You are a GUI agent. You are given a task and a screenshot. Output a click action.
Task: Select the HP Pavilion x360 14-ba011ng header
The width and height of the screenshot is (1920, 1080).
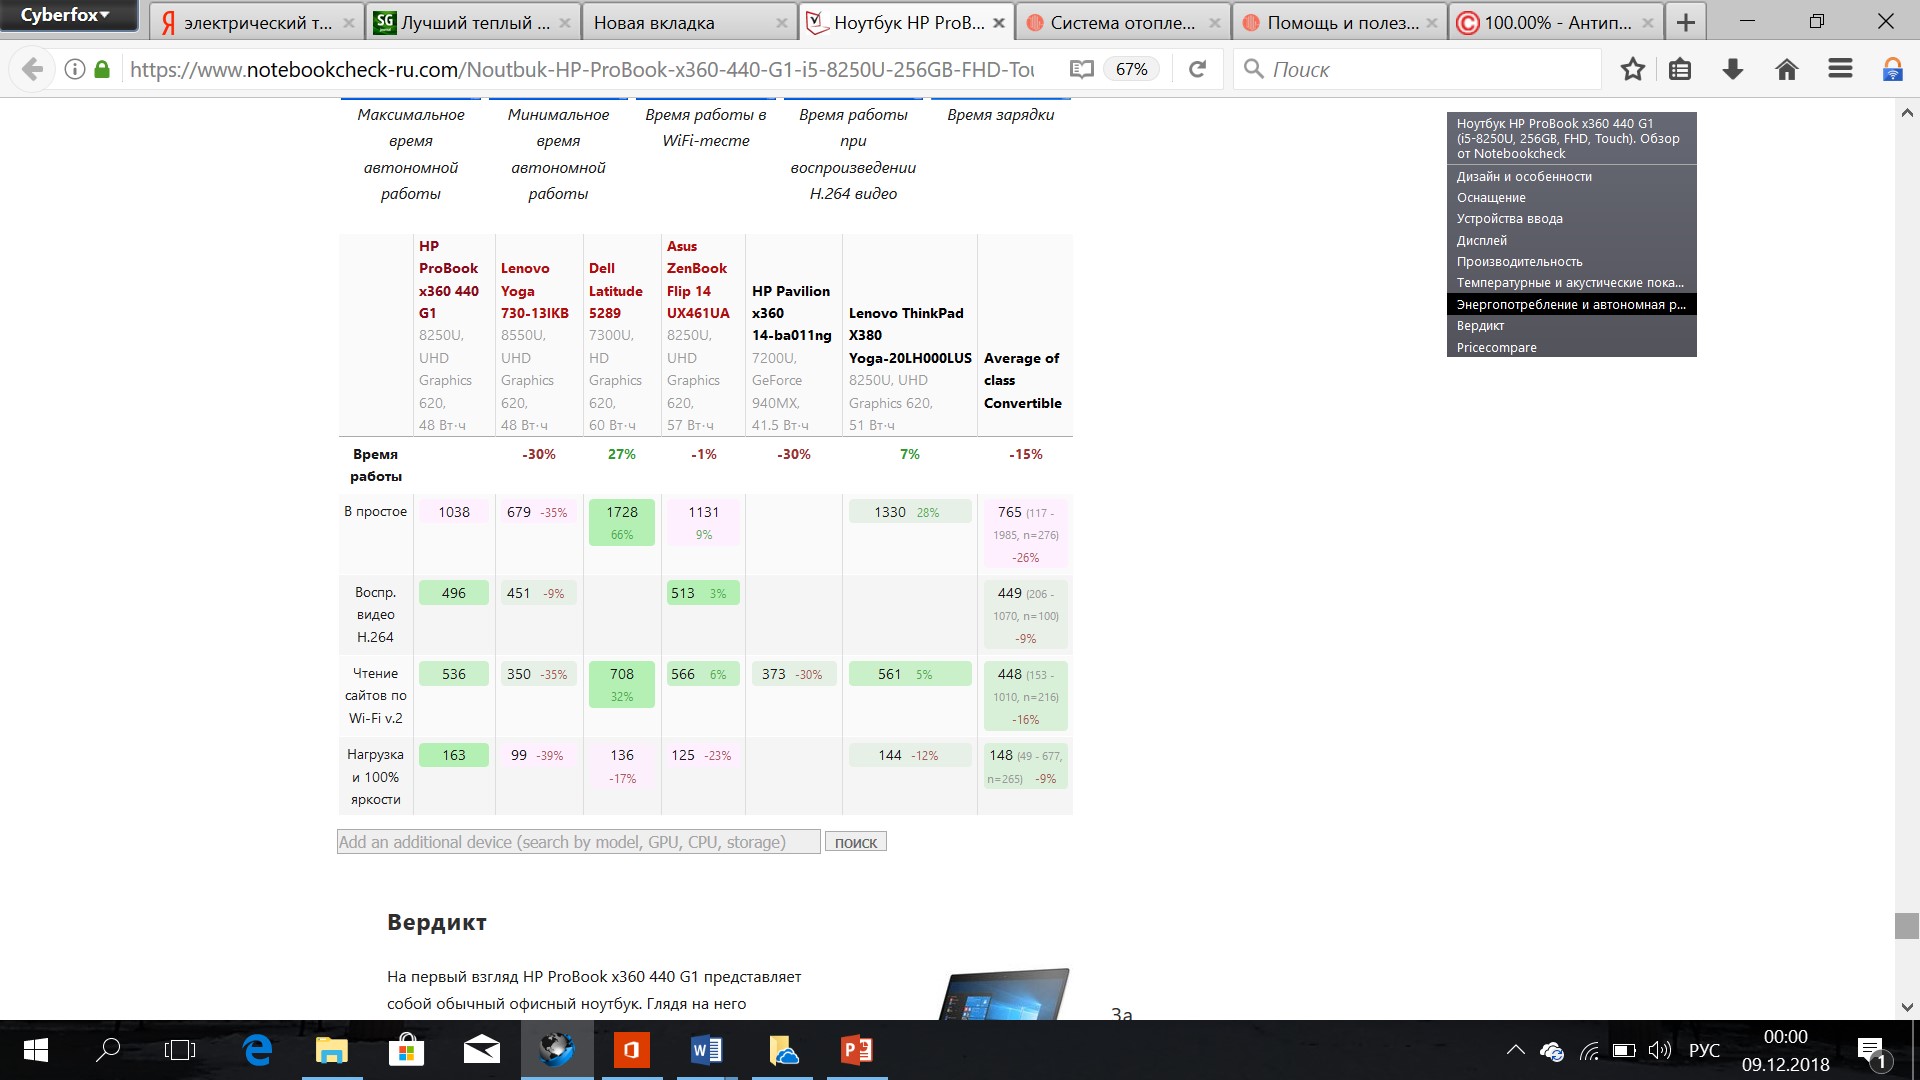(791, 313)
